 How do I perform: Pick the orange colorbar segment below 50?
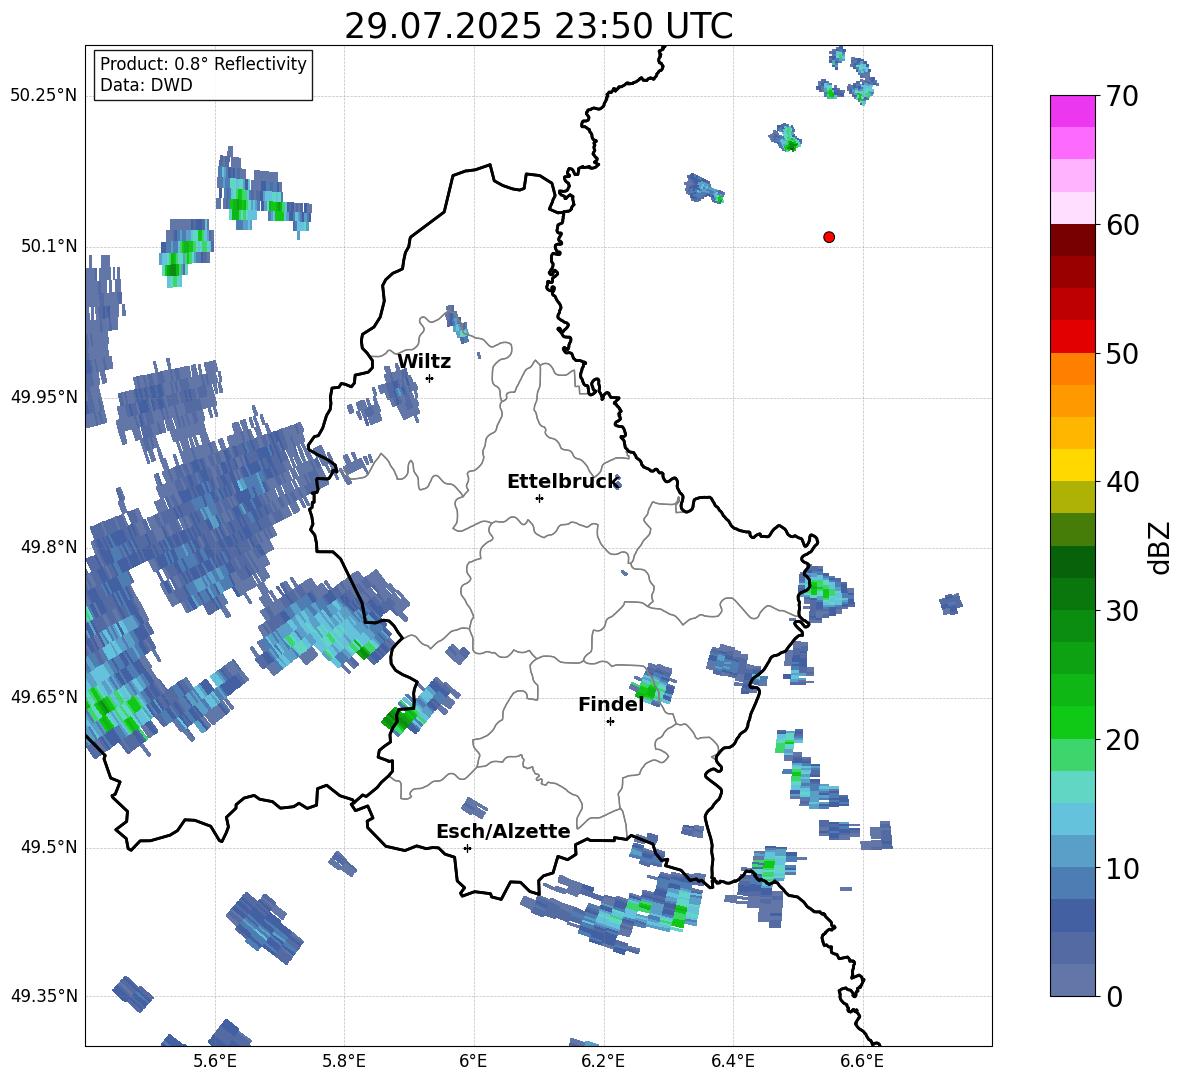pos(1072,369)
